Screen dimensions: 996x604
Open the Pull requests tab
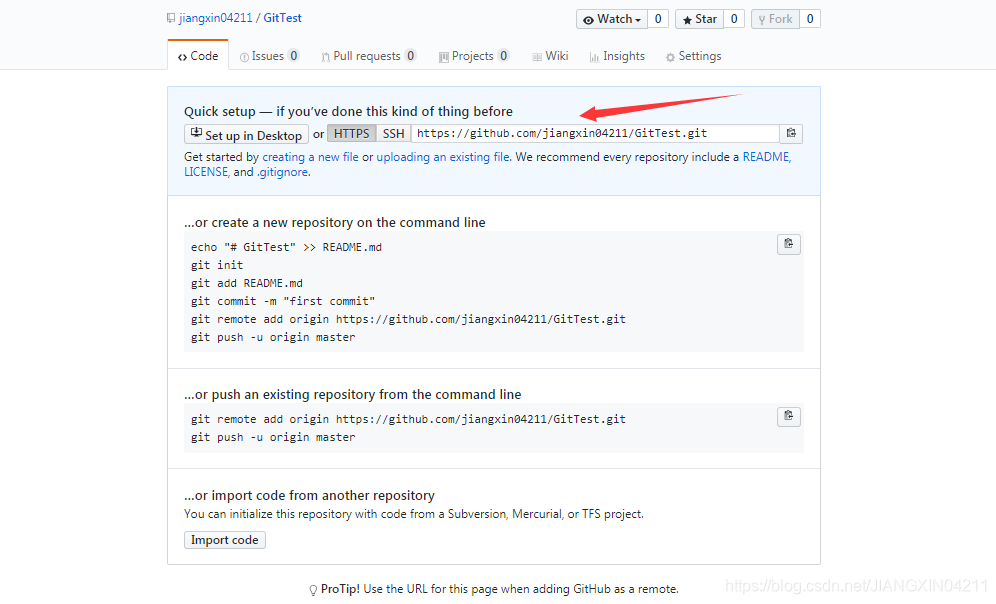[x=368, y=56]
